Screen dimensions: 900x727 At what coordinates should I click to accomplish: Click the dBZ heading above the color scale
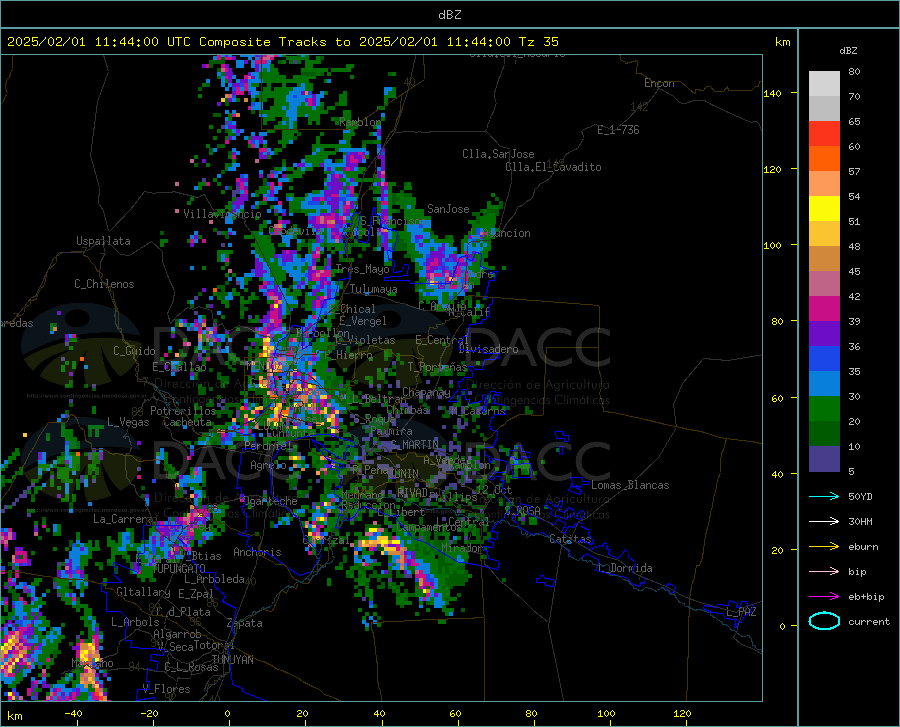848,50
